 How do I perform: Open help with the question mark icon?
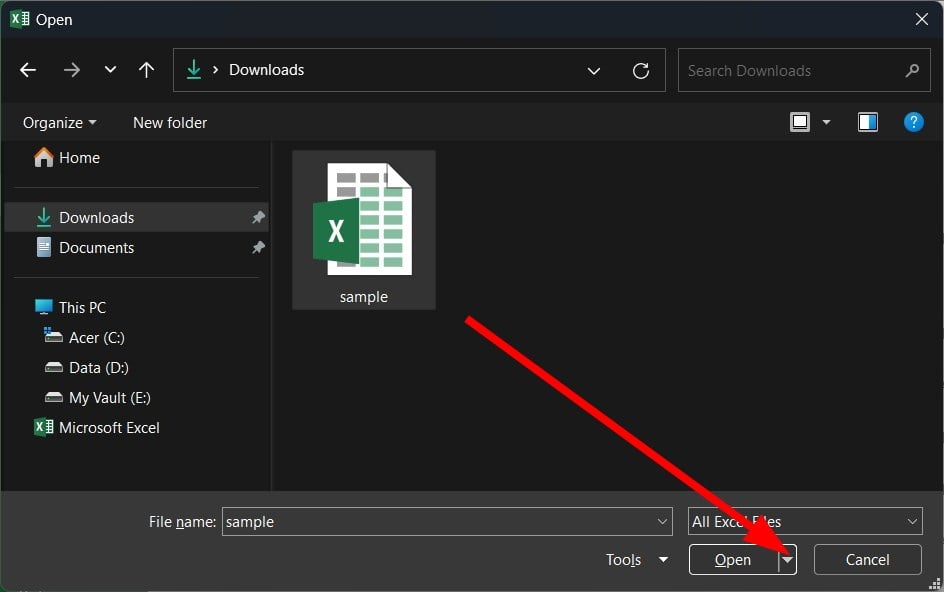(x=913, y=122)
